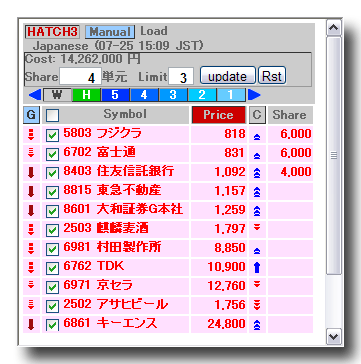Click the price 1,092 for 住友信託銀行
This screenshot has width=361, height=364.
(x=230, y=172)
